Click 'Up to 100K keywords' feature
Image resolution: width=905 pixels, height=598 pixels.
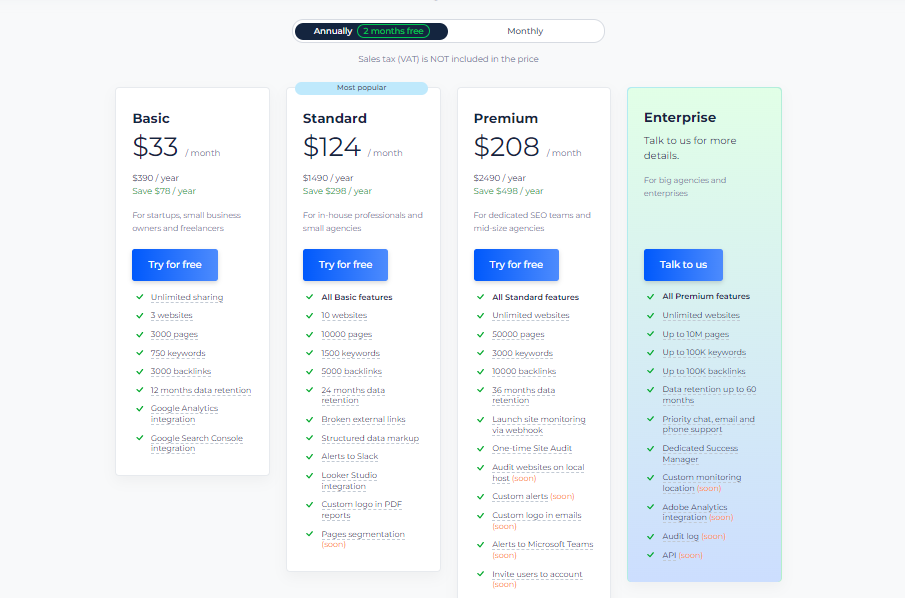tap(704, 353)
